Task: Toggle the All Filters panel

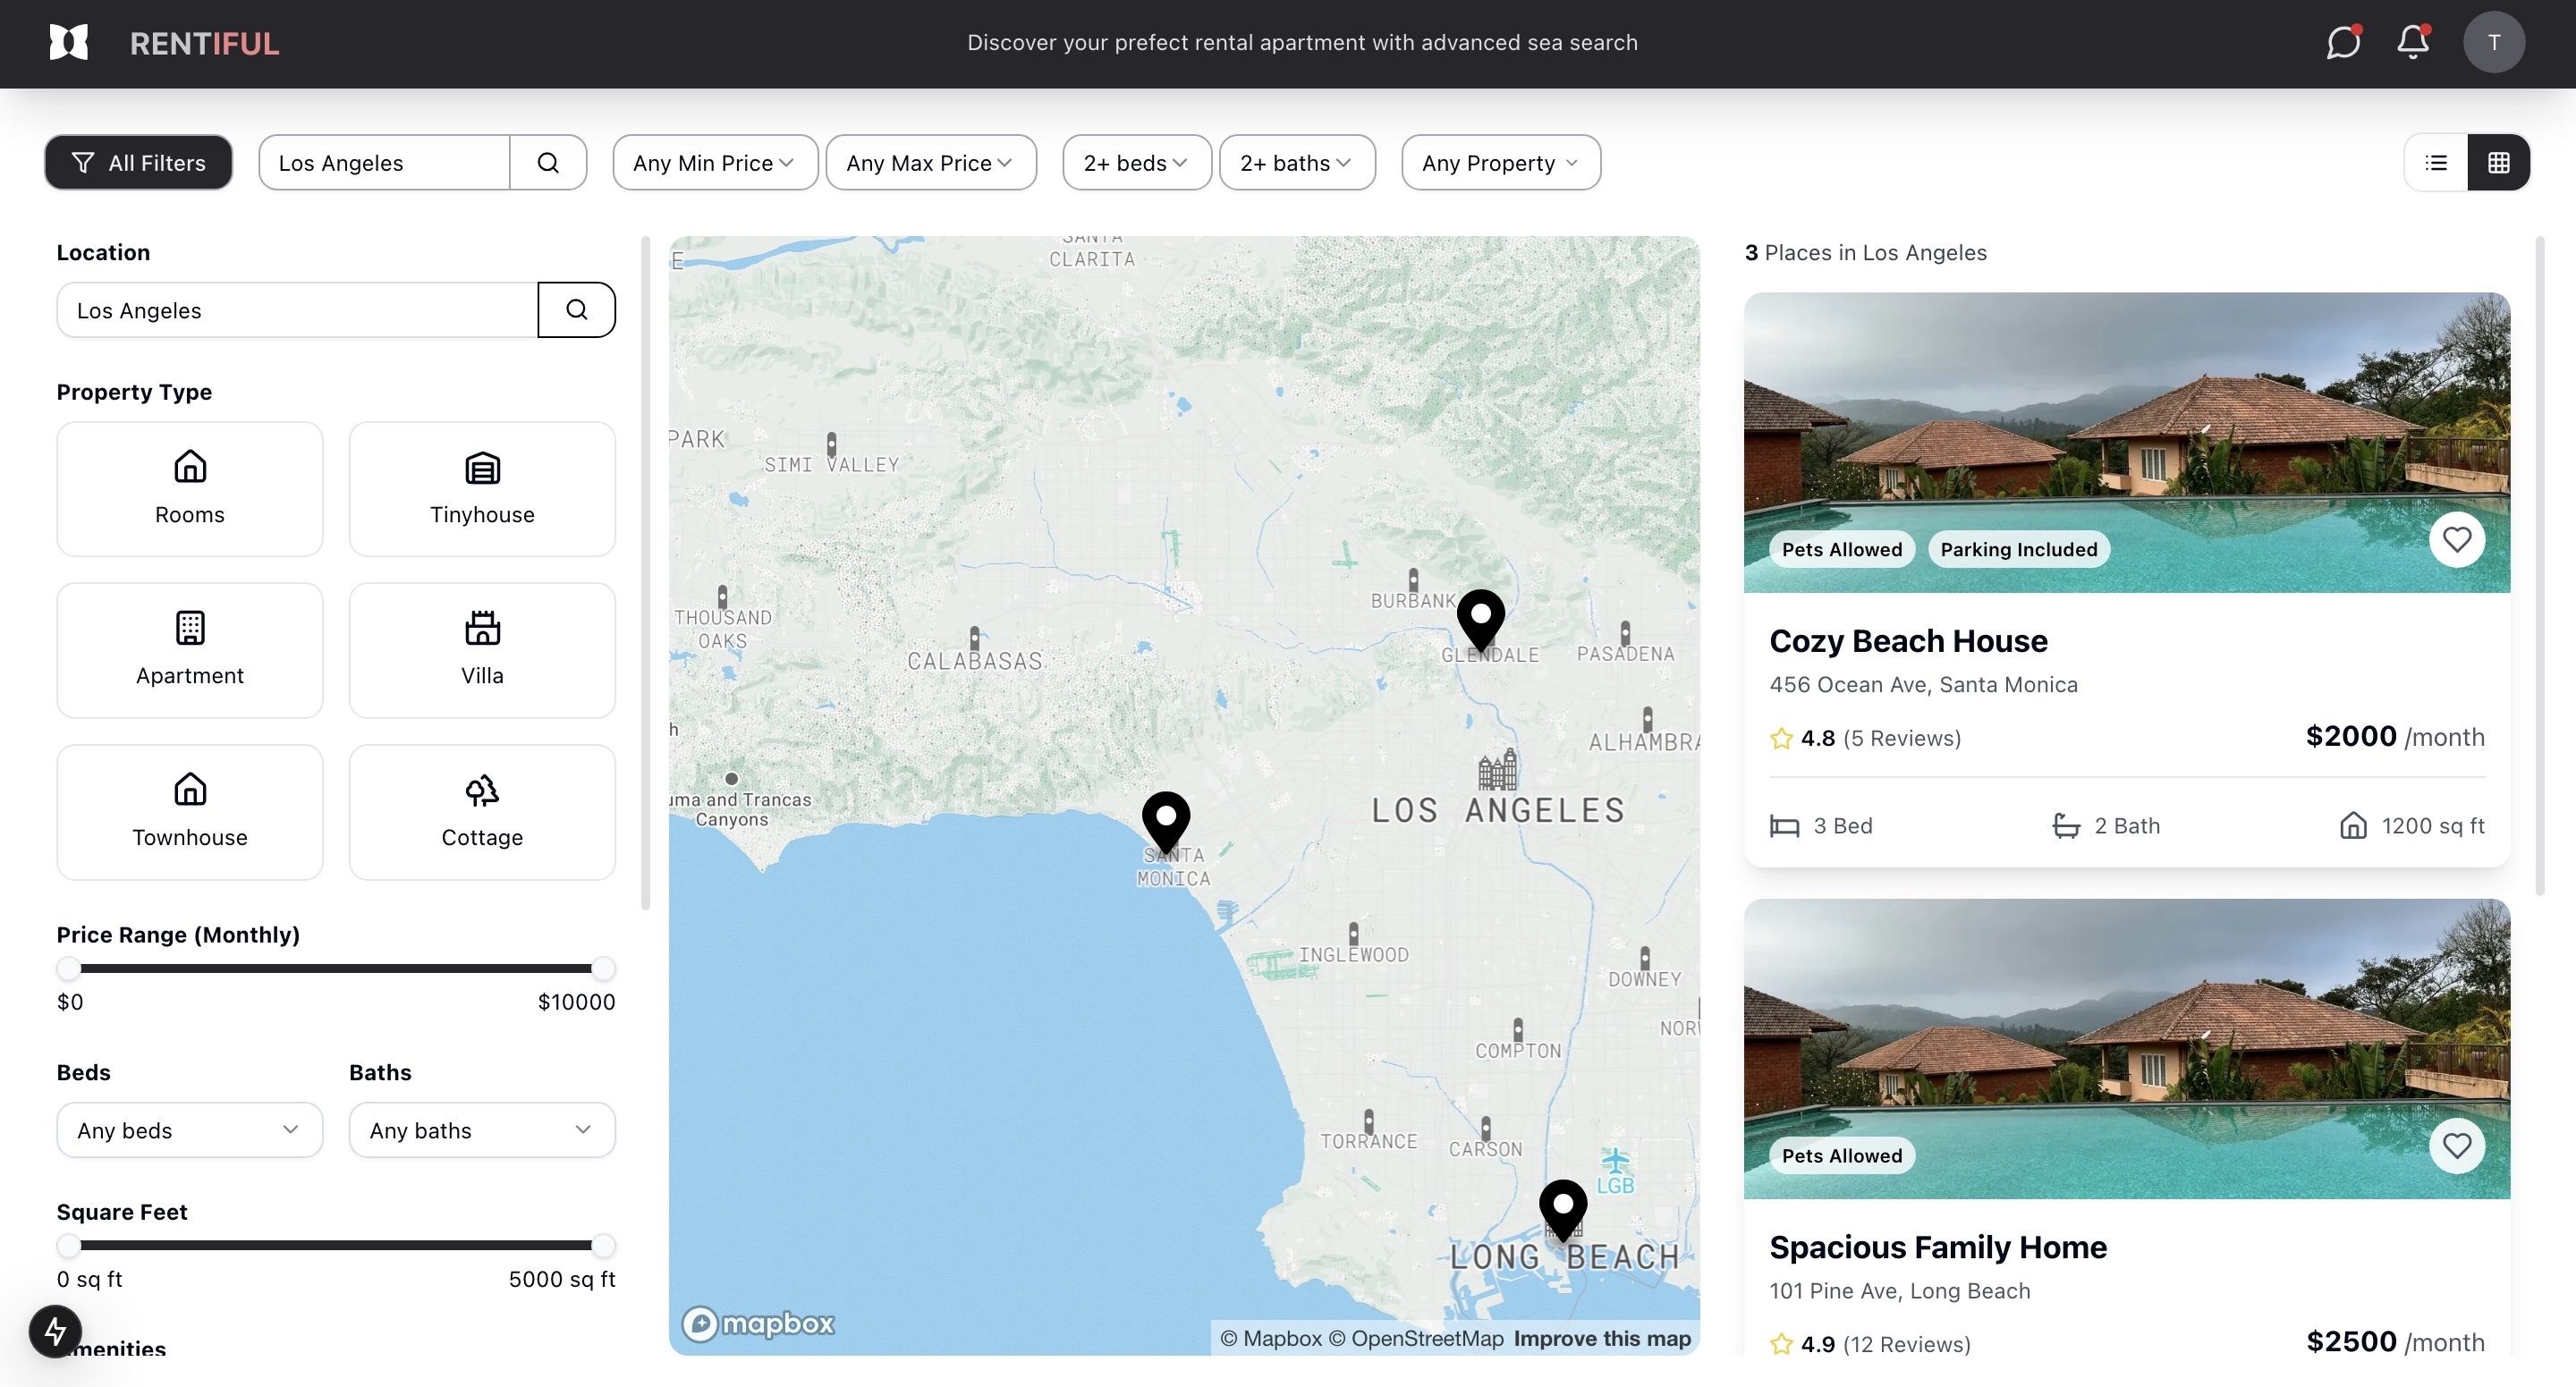Action: pos(138,162)
